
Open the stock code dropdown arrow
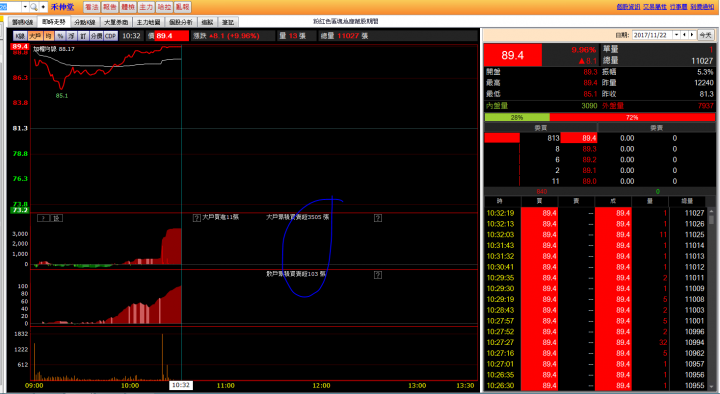pos(25,7)
